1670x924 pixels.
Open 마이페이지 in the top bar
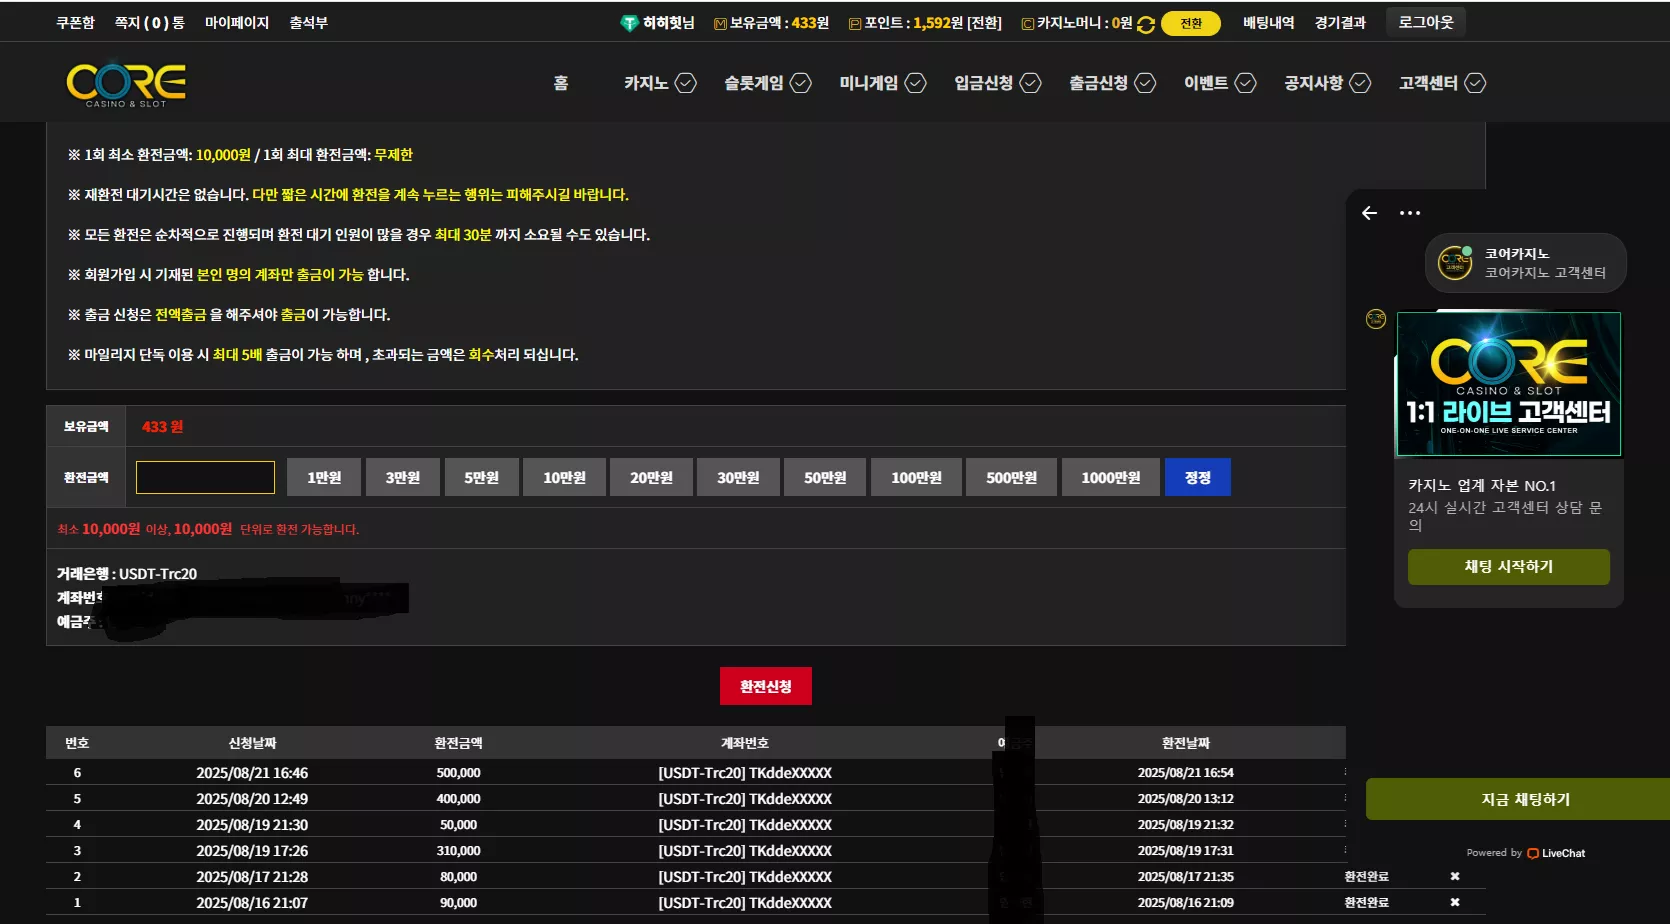tap(237, 23)
